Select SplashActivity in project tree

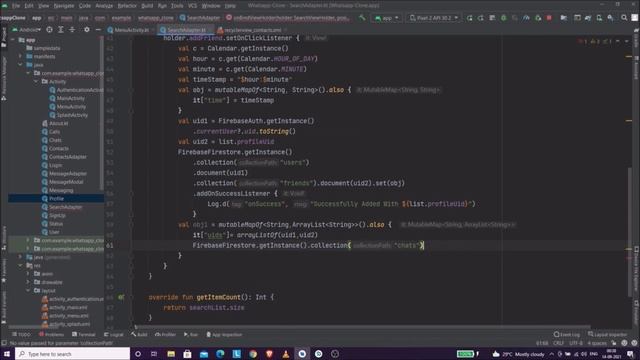(72, 115)
